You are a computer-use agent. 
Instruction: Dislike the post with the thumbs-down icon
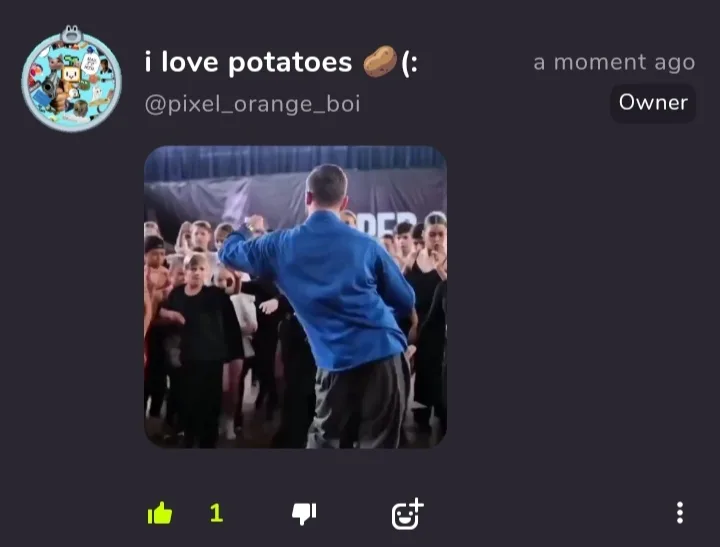[304, 514]
